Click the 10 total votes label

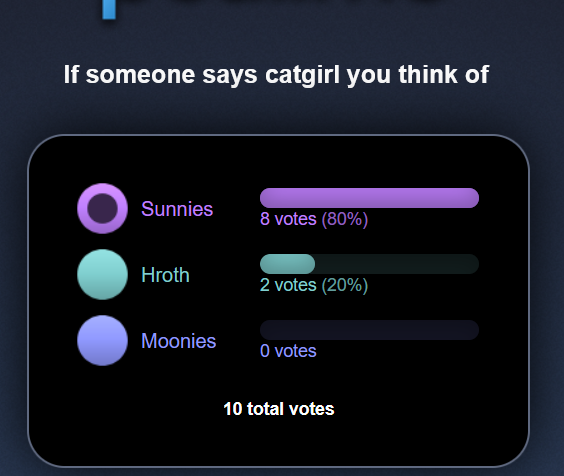tap(279, 409)
